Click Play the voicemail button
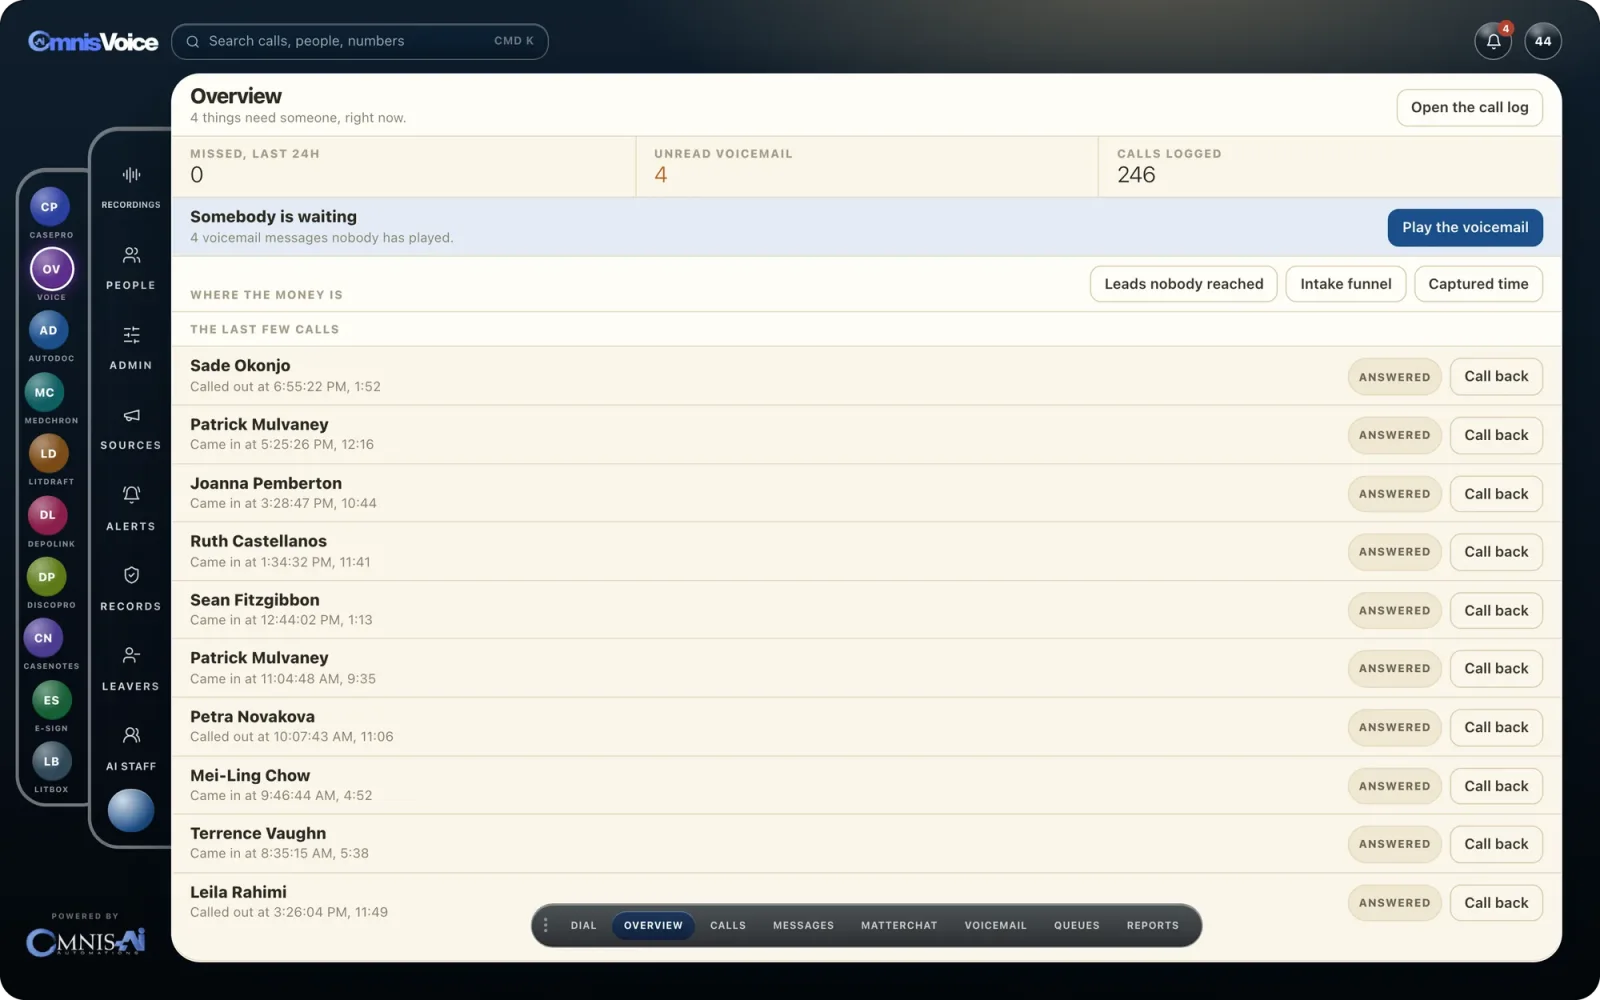This screenshot has width=1600, height=1000. point(1465,227)
